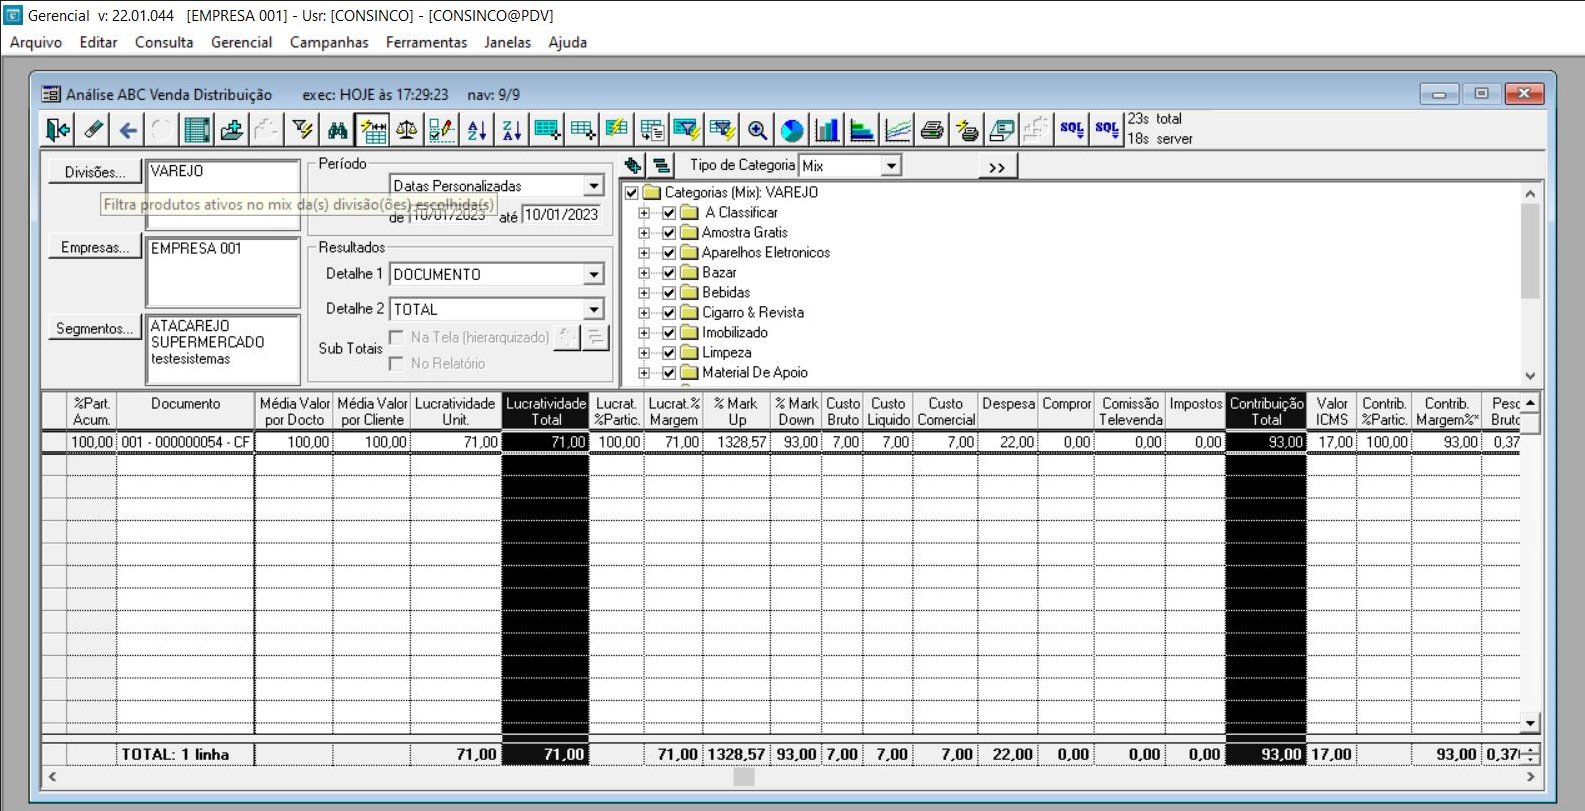Click the exit door icon in the toolbar

58,129
